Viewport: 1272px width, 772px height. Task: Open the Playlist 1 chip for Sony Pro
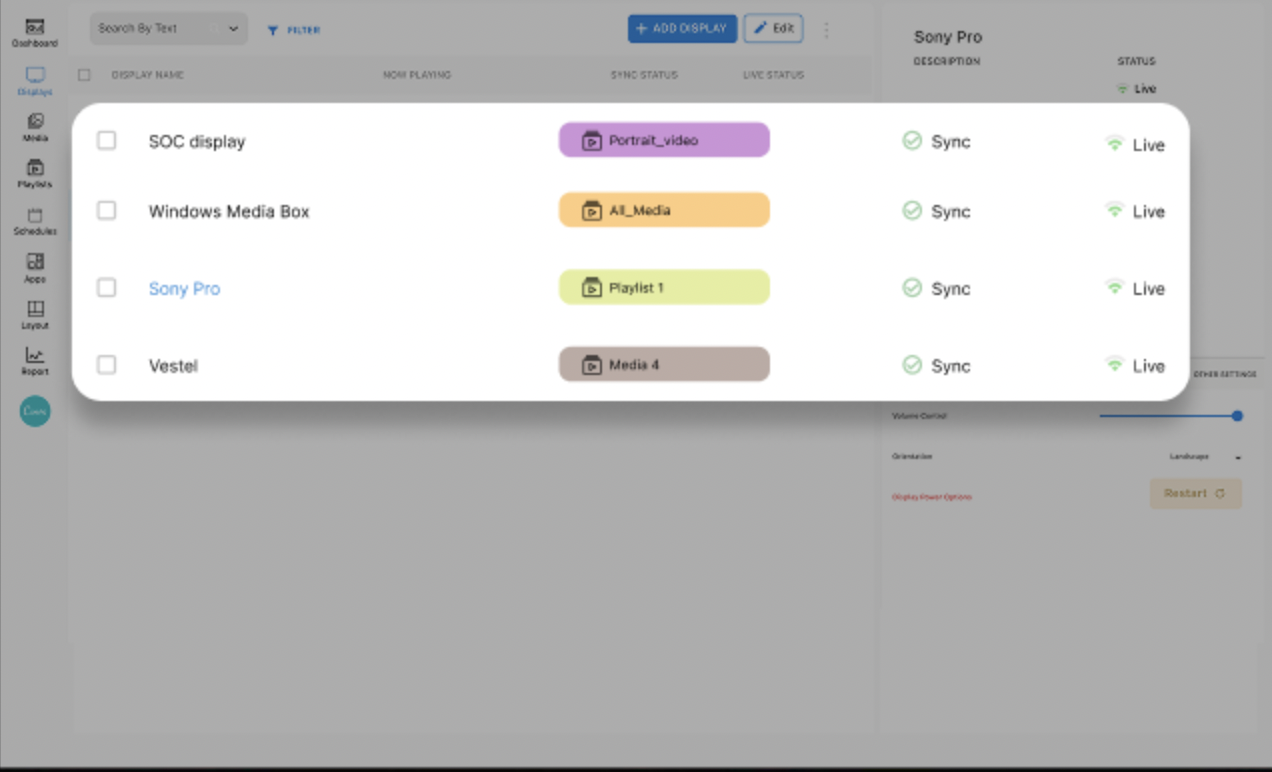(x=663, y=287)
